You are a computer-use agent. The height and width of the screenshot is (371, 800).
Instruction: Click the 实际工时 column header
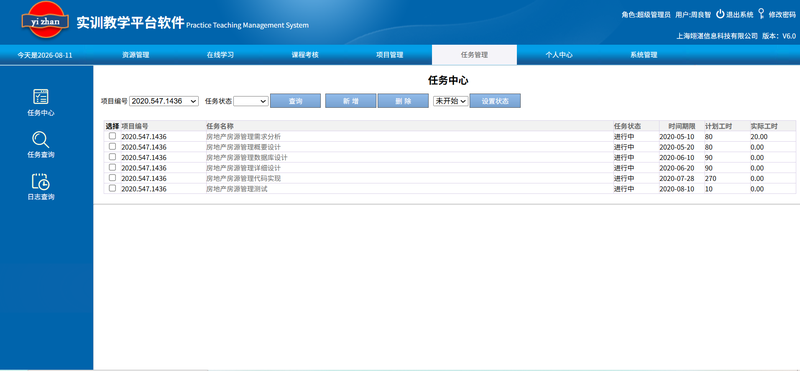click(764, 126)
